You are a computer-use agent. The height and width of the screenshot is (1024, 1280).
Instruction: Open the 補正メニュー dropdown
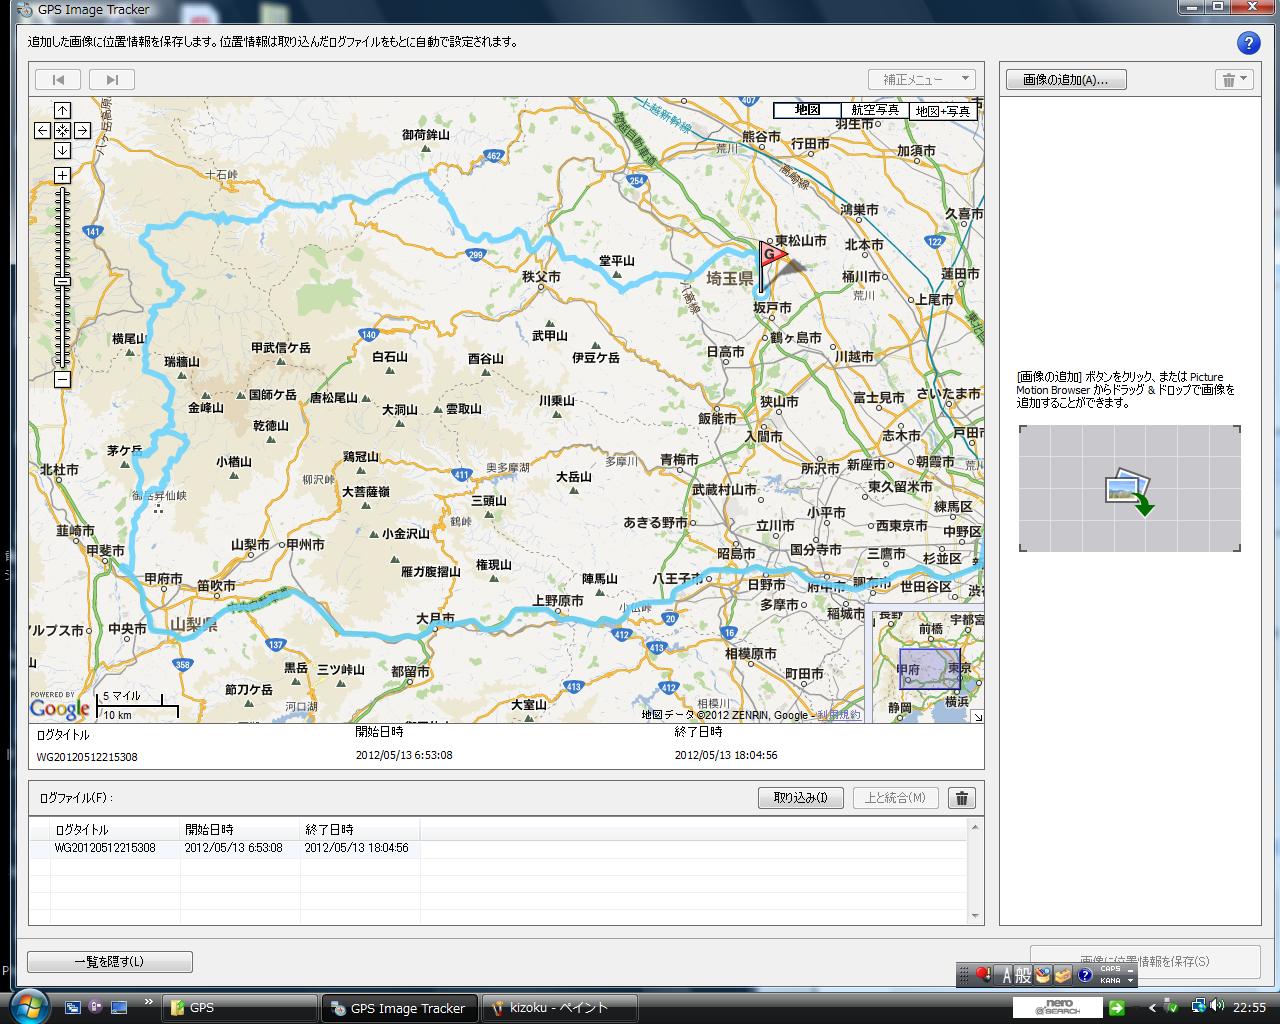point(921,79)
